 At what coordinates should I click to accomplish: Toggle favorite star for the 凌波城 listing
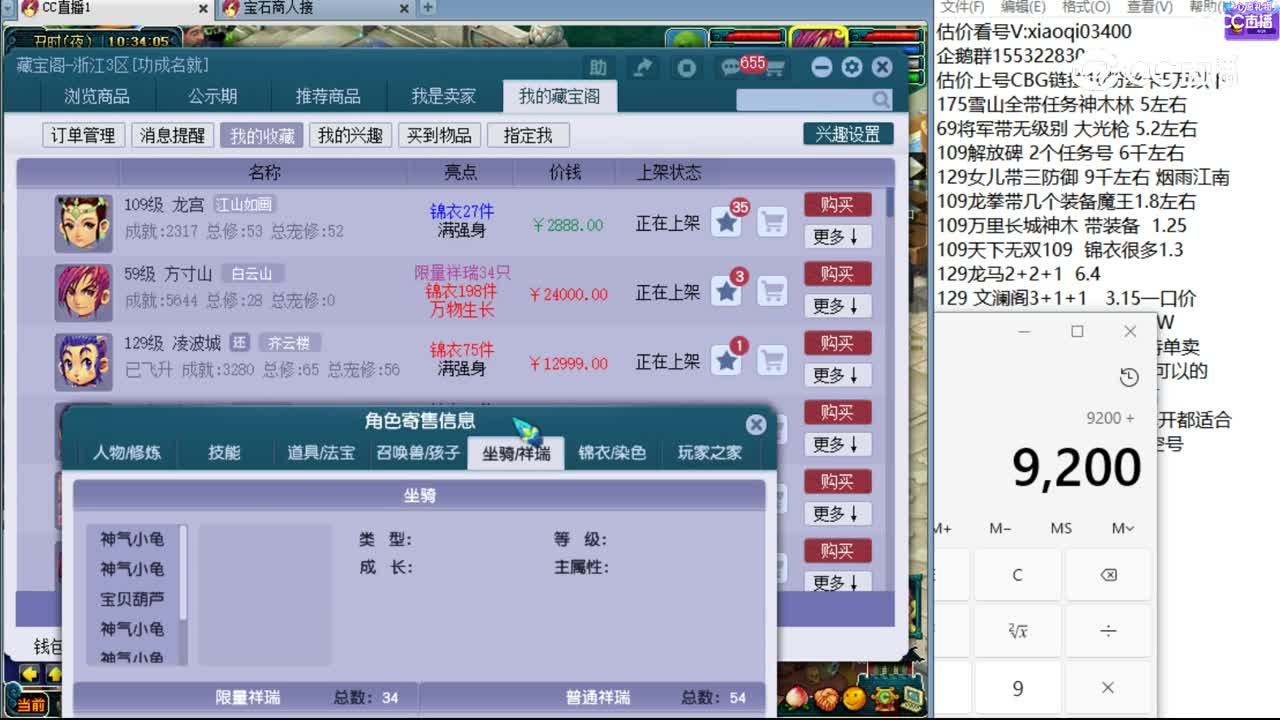point(727,361)
